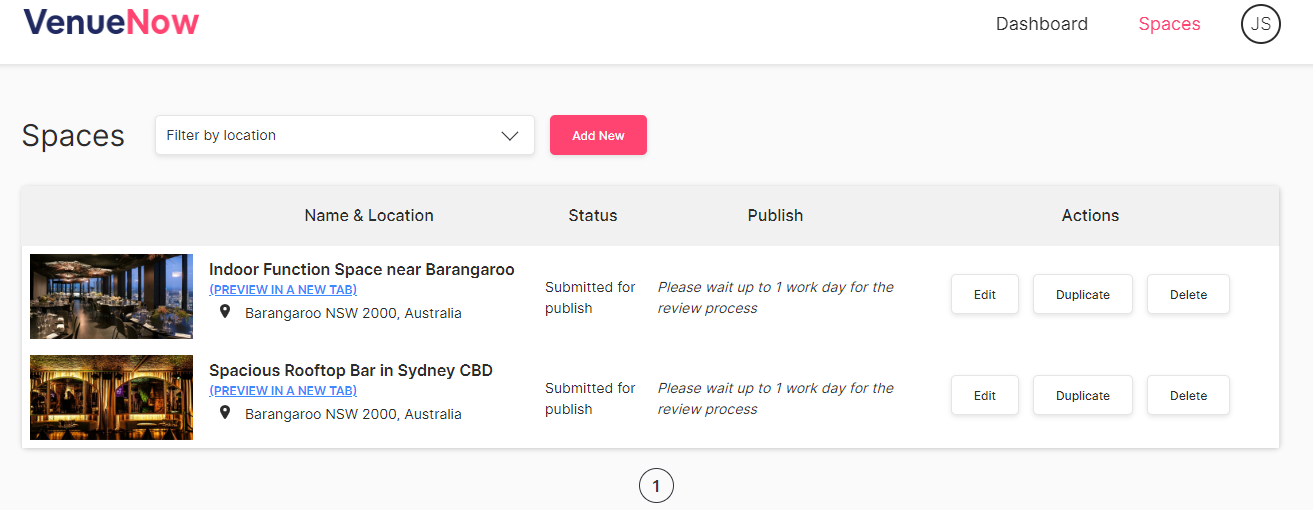Preview Spacious Rooftop Bar in a new tab

point(283,391)
